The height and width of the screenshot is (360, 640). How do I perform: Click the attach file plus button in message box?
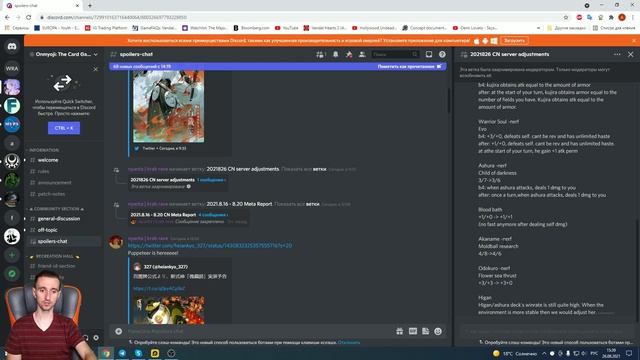[118, 331]
